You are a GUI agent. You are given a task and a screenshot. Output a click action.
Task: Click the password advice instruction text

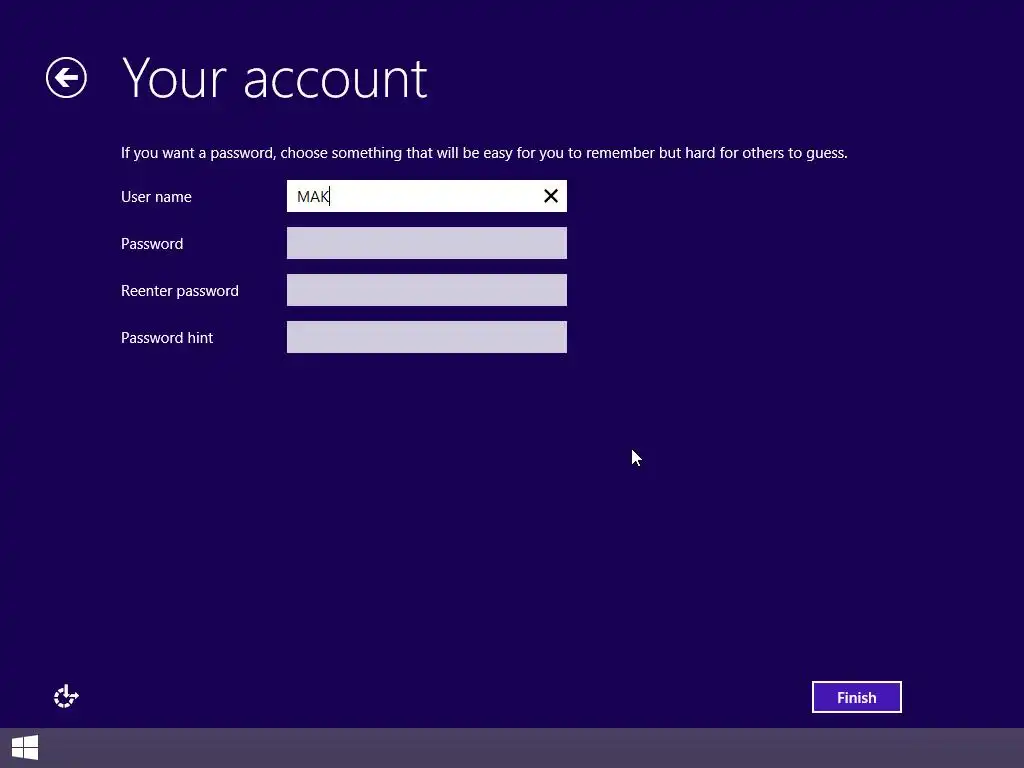click(484, 153)
